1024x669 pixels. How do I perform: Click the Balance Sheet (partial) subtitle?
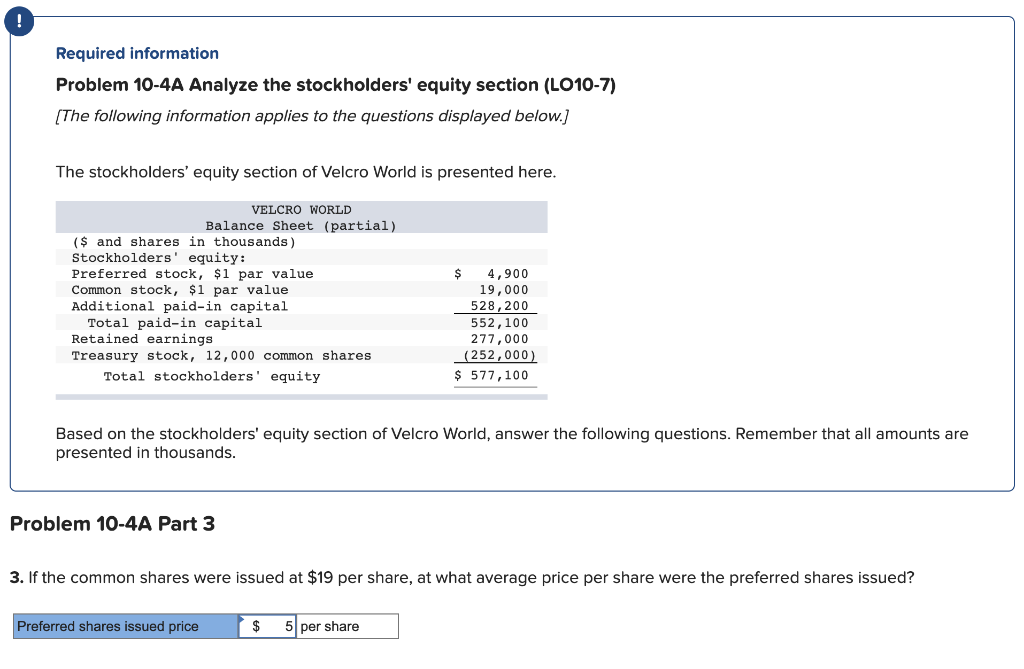(x=300, y=225)
